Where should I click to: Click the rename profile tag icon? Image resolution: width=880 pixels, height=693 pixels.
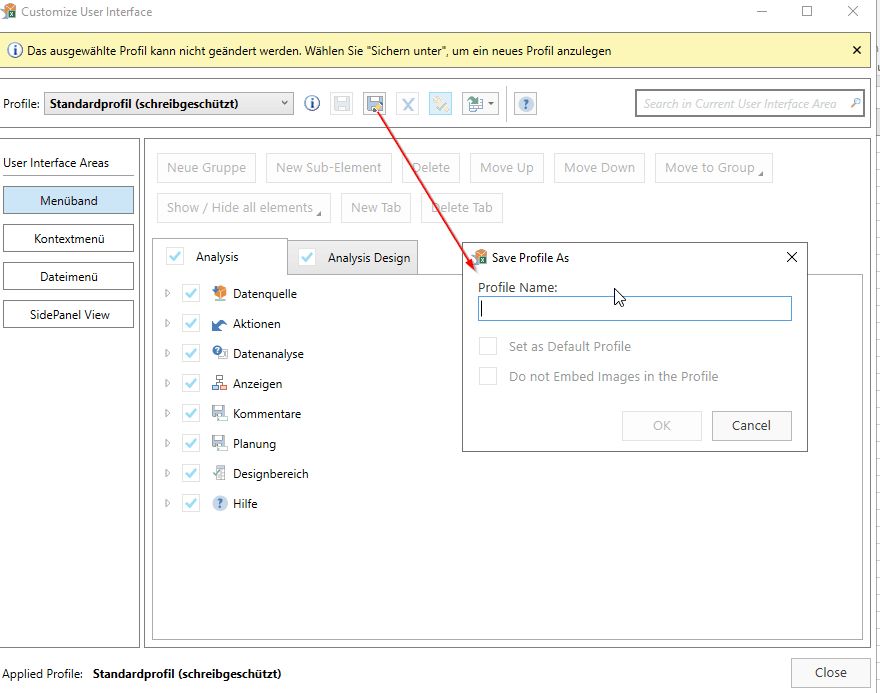440,104
